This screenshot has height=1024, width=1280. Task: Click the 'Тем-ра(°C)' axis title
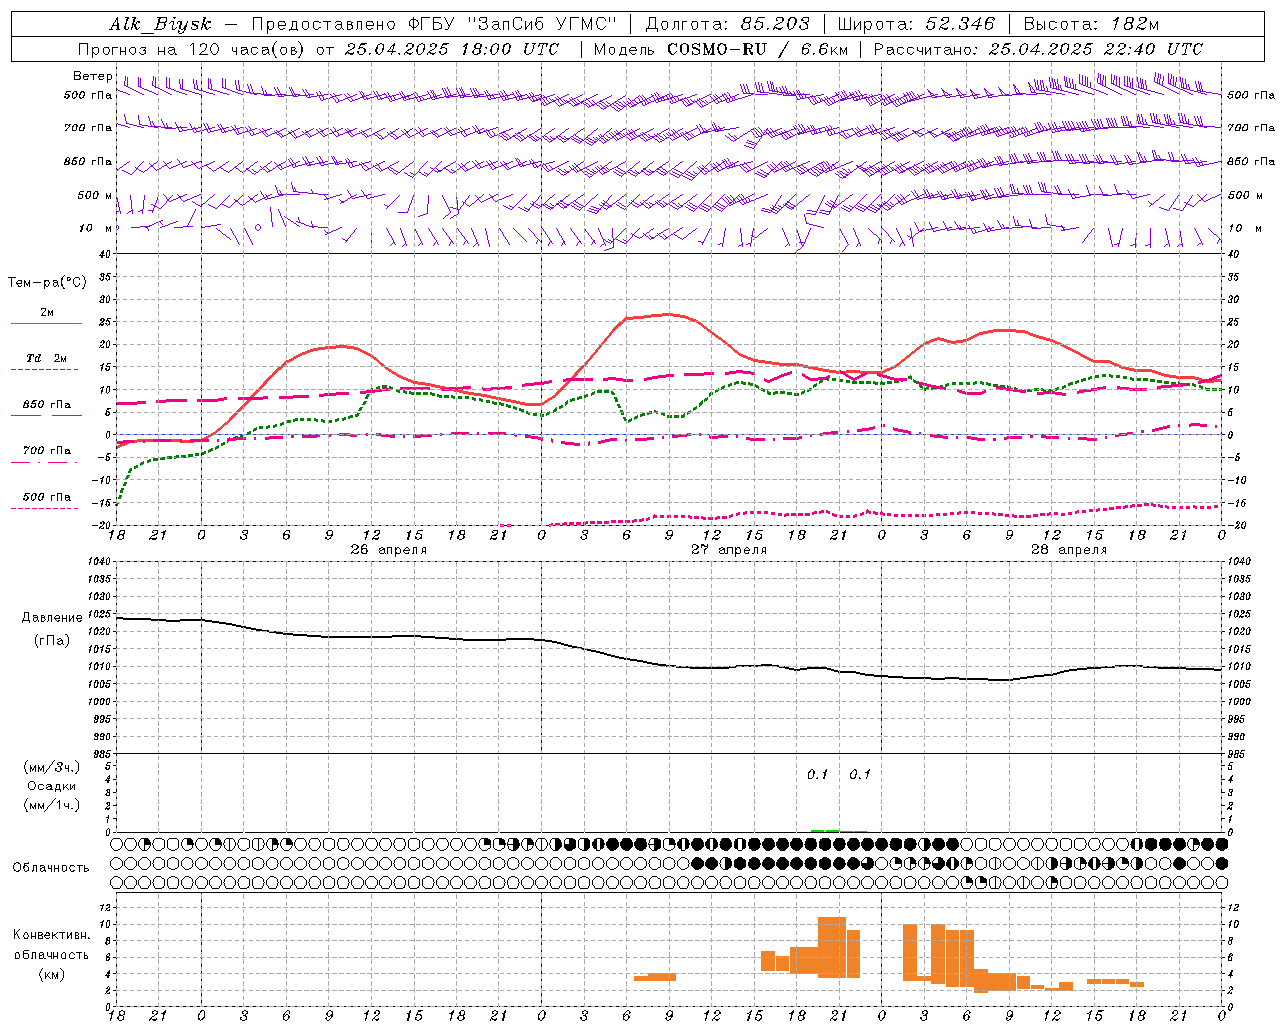coord(47,283)
